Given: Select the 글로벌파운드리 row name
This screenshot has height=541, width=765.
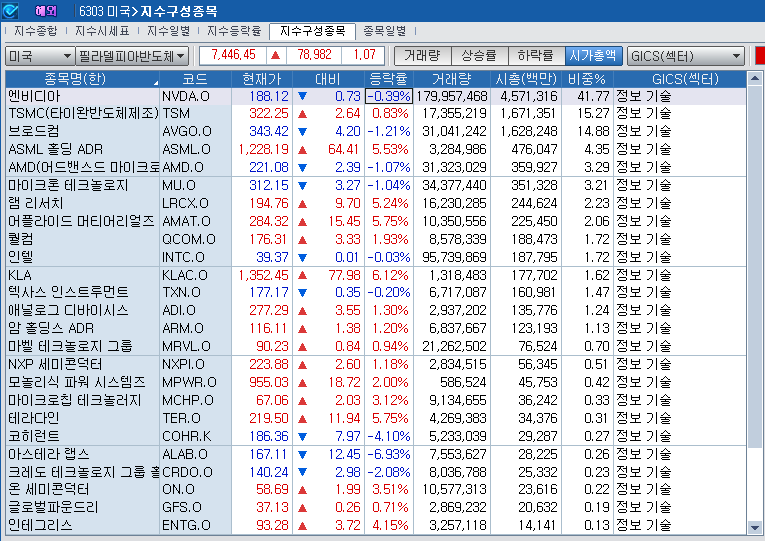Looking at the screenshot, I should point(53,507).
